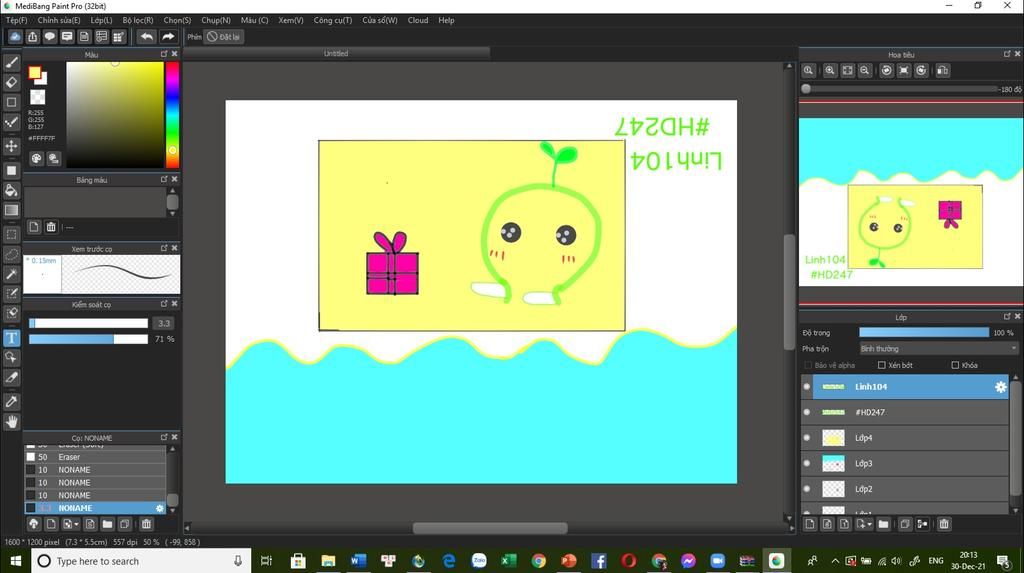The image size is (1024, 573).
Task: Click the navigator canvas preview thumbnail
Action: (x=911, y=203)
